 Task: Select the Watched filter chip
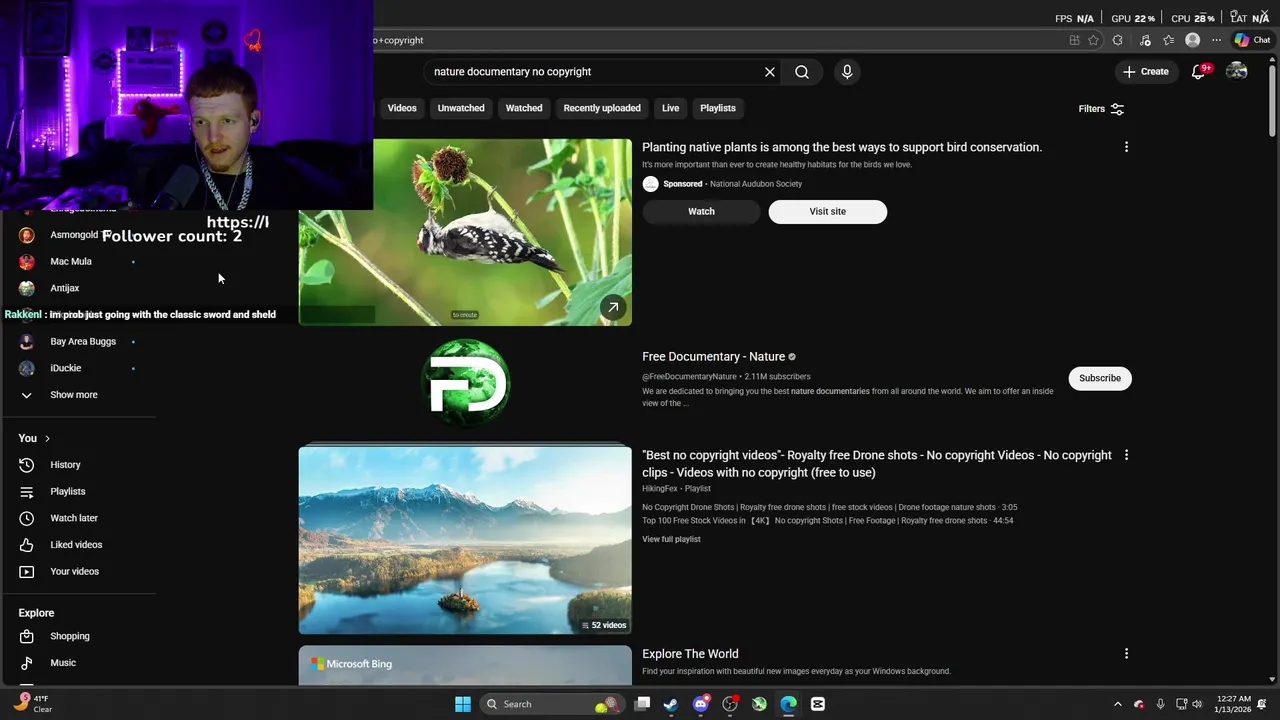coord(524,108)
